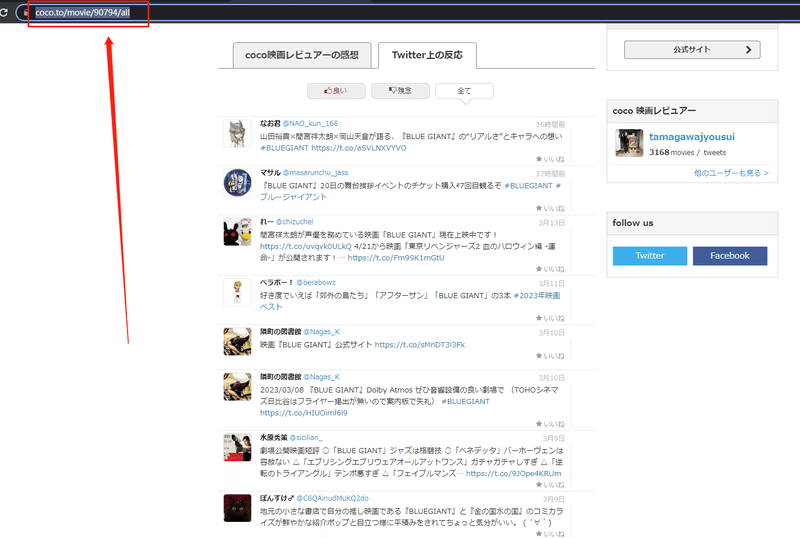Image resolution: width=800 pixels, height=539 pixels.
Task: Click なお君 avatar image
Action: click(237, 133)
